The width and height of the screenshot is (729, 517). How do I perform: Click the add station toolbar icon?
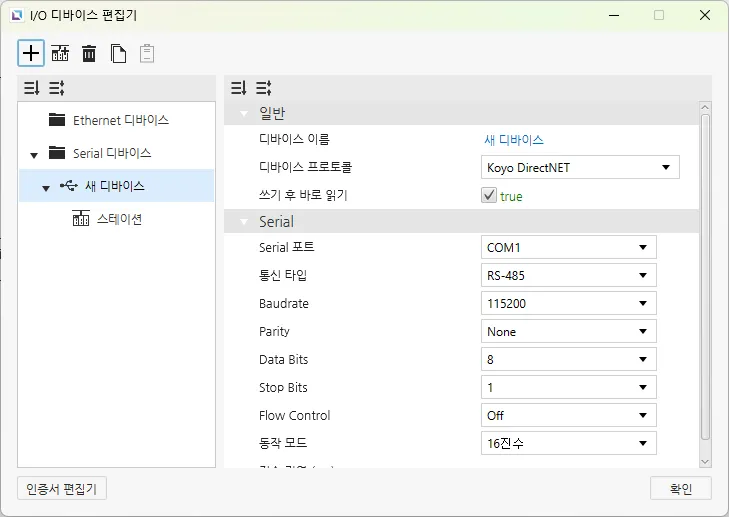(60, 53)
